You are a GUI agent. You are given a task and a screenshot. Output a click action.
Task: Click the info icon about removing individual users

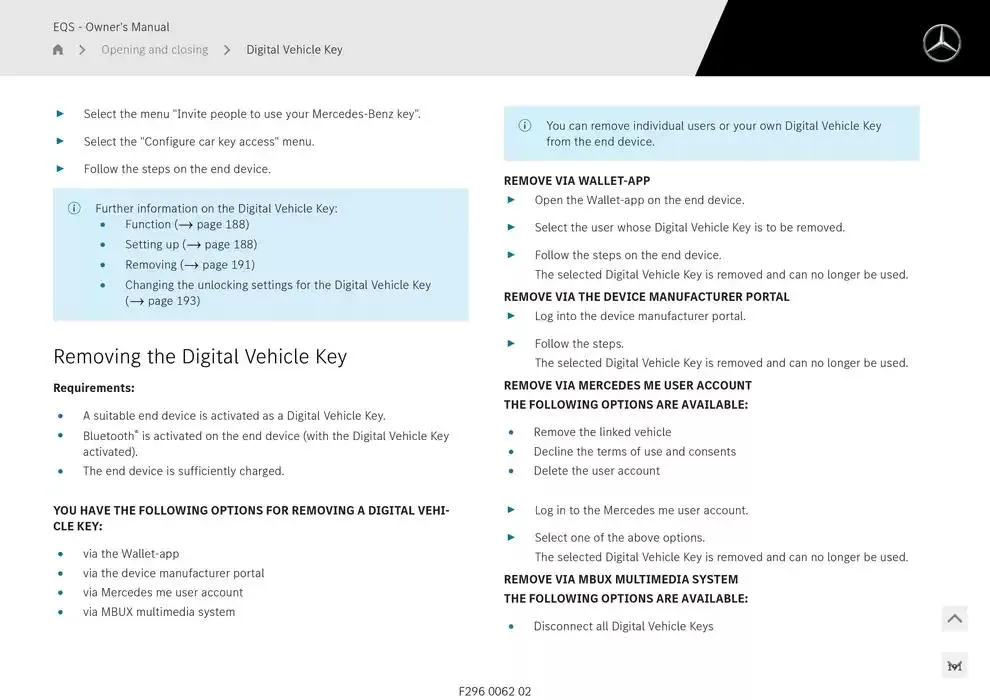click(x=524, y=125)
